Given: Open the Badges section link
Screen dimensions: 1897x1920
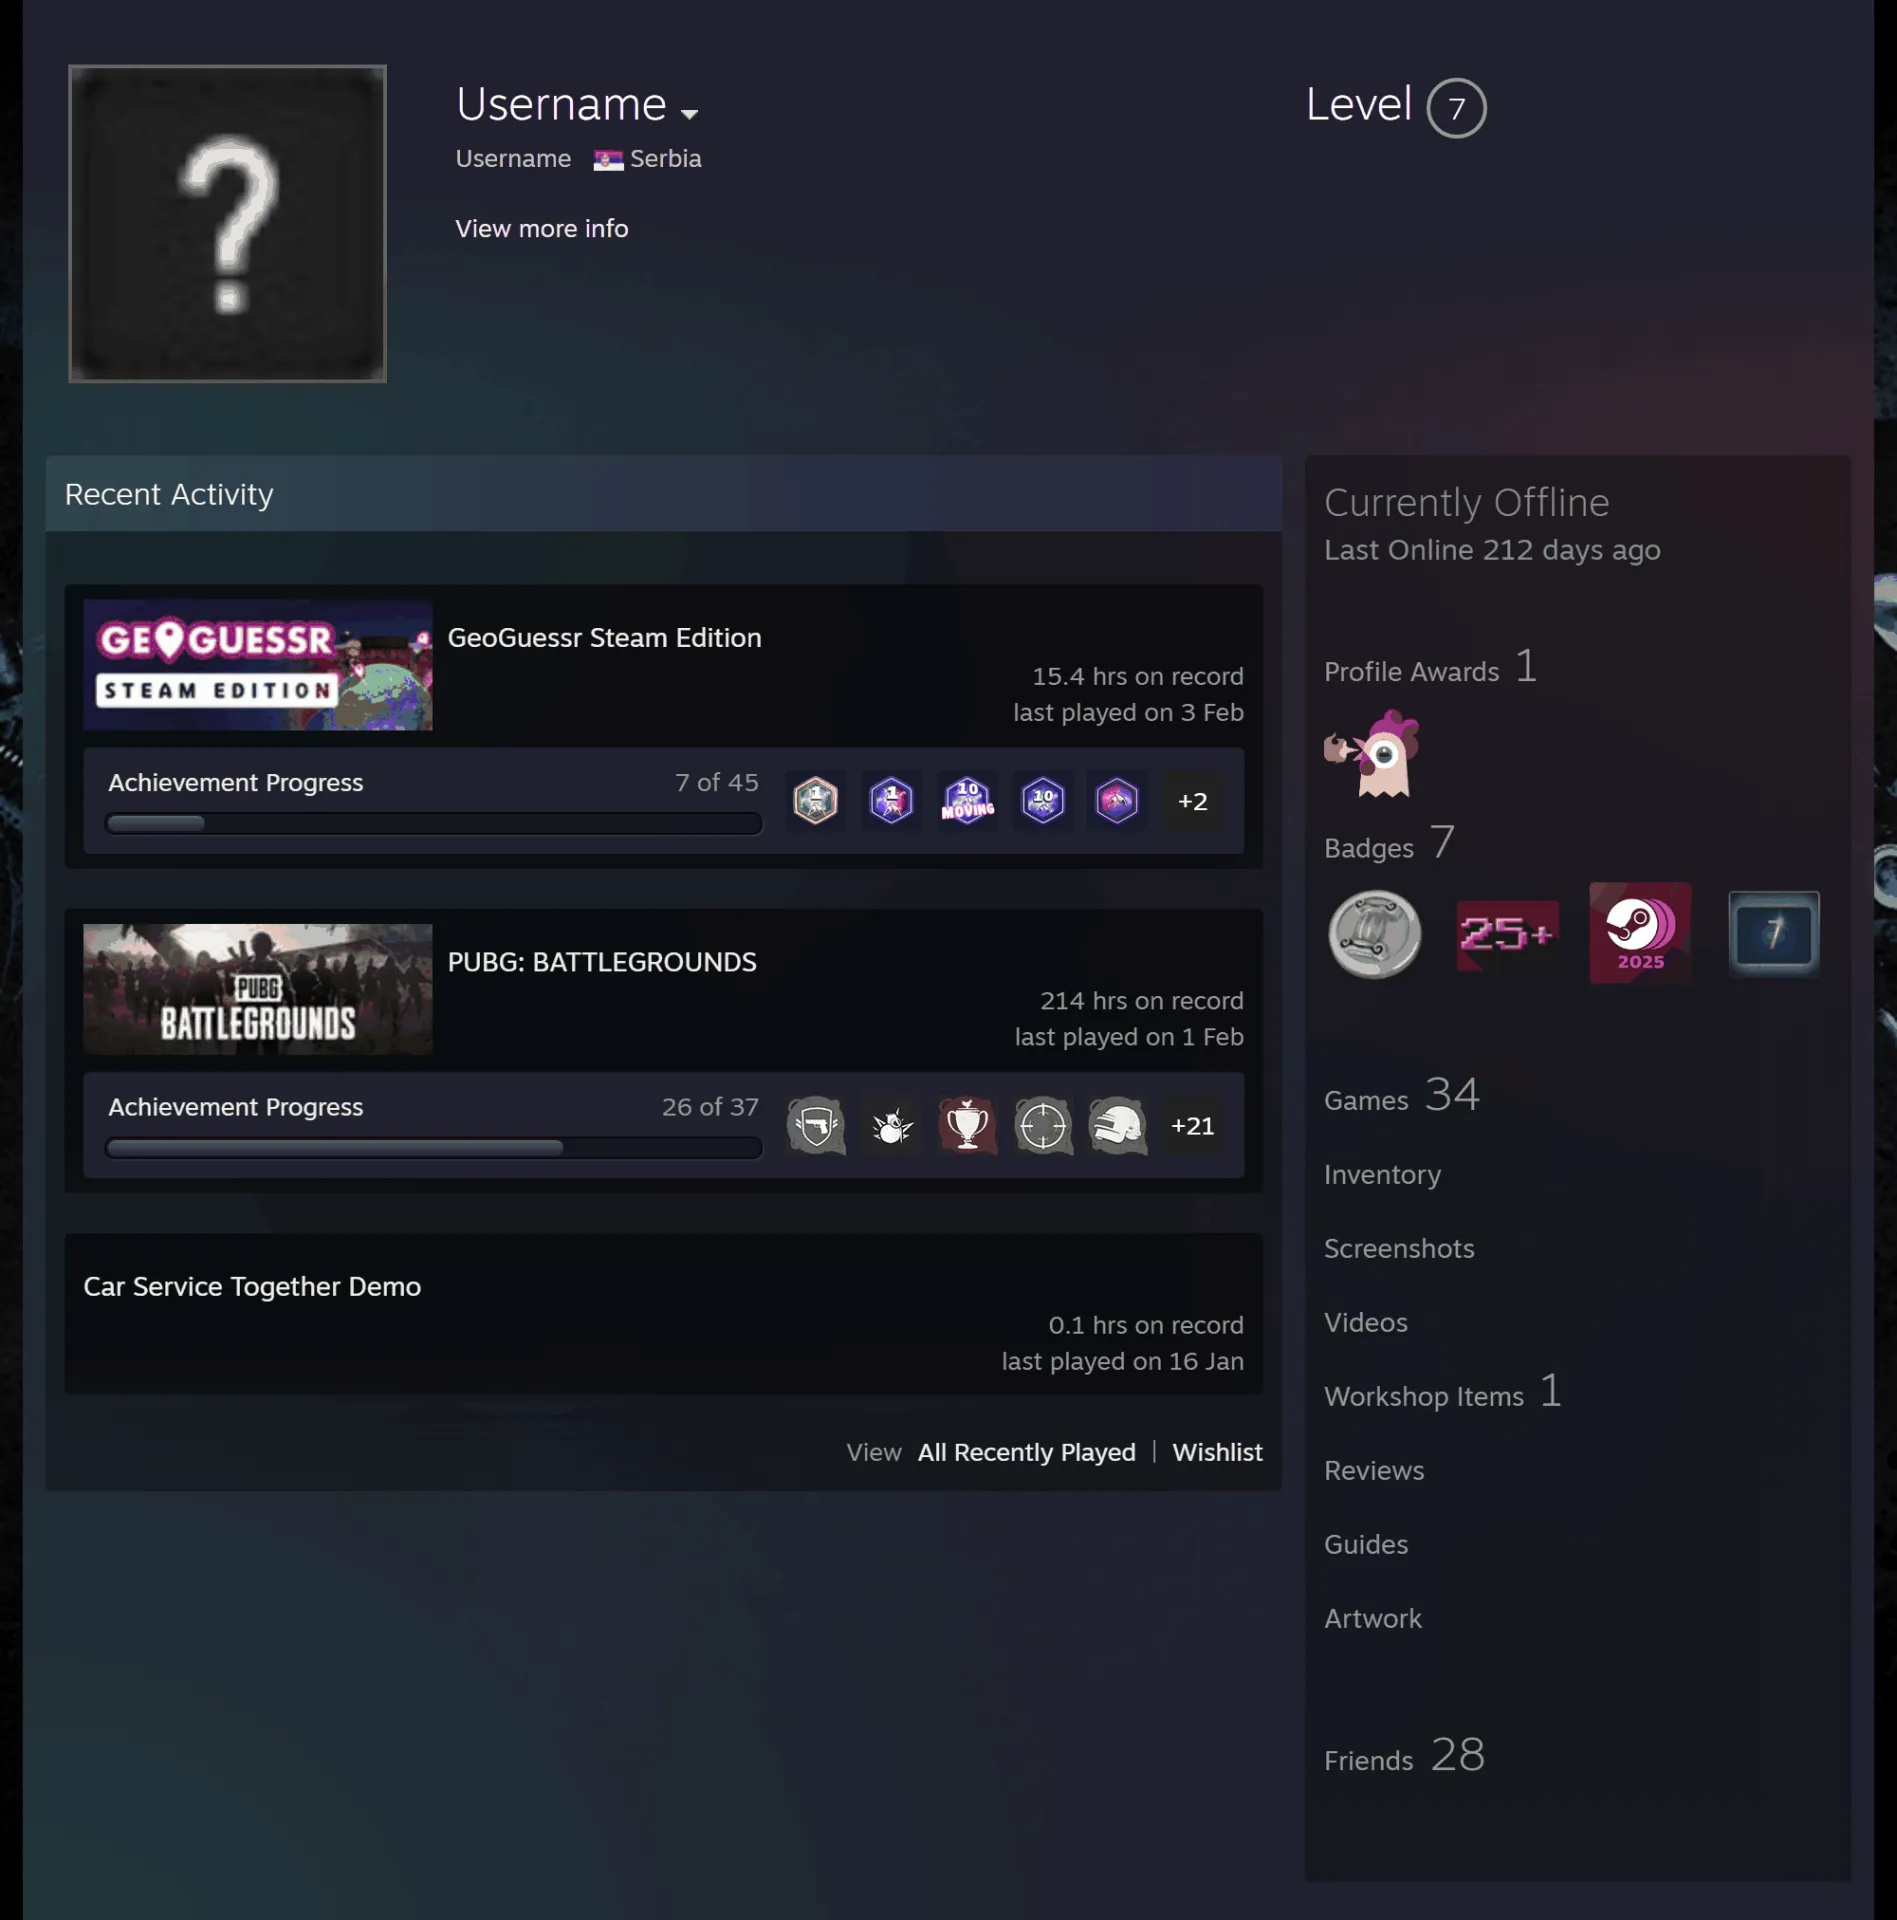Looking at the screenshot, I should (1389, 844).
